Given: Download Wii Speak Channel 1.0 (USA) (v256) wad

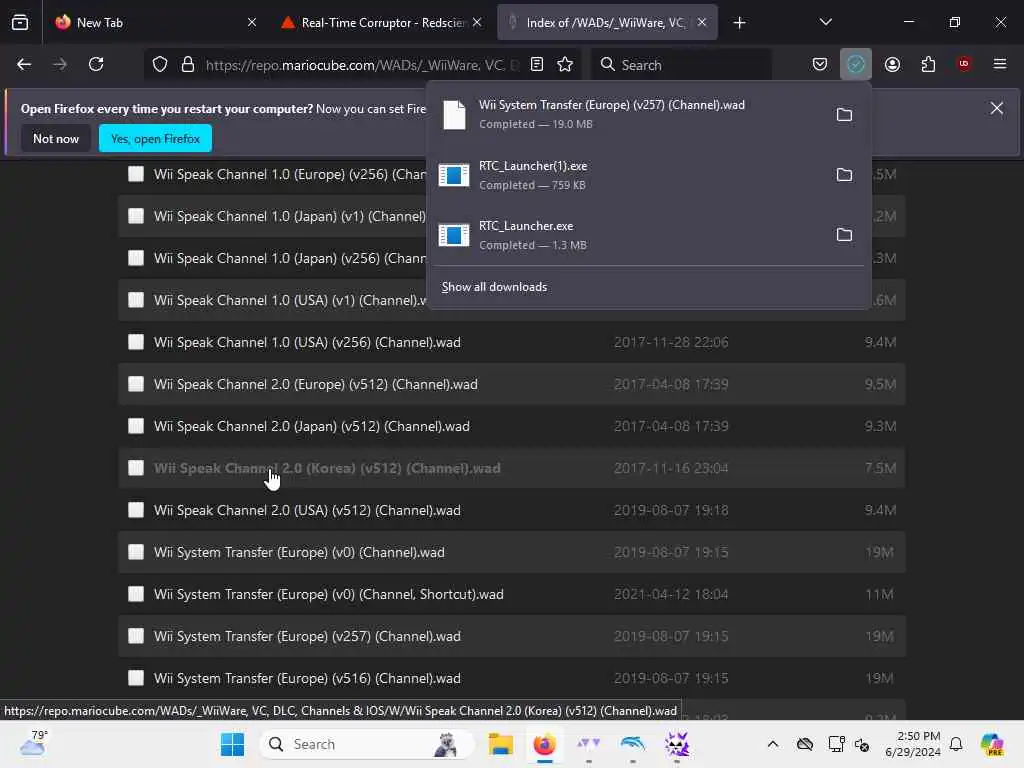Looking at the screenshot, I should click(307, 342).
